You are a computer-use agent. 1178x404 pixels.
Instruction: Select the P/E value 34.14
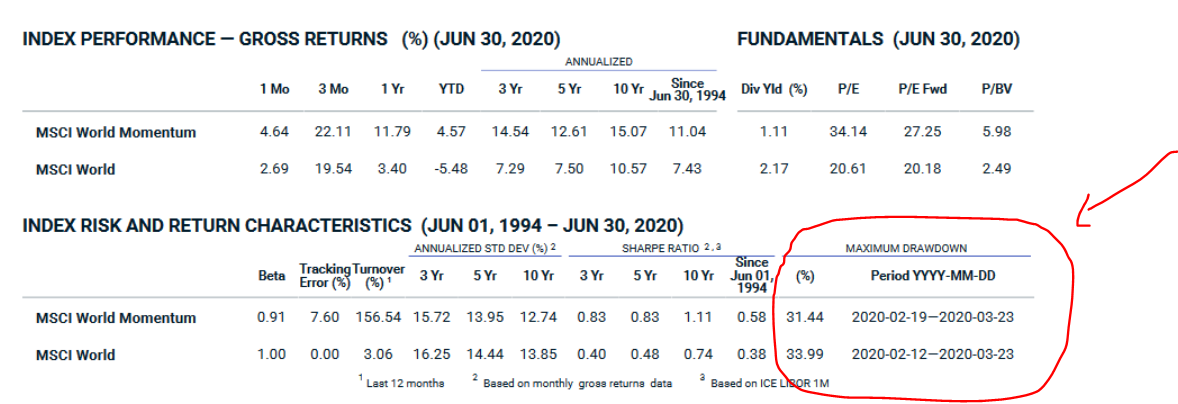(847, 132)
